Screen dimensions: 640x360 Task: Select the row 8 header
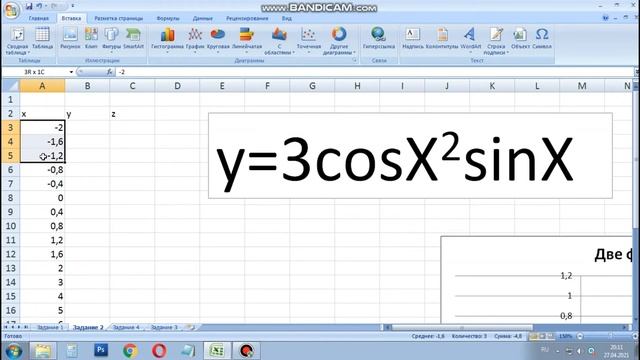point(10,198)
